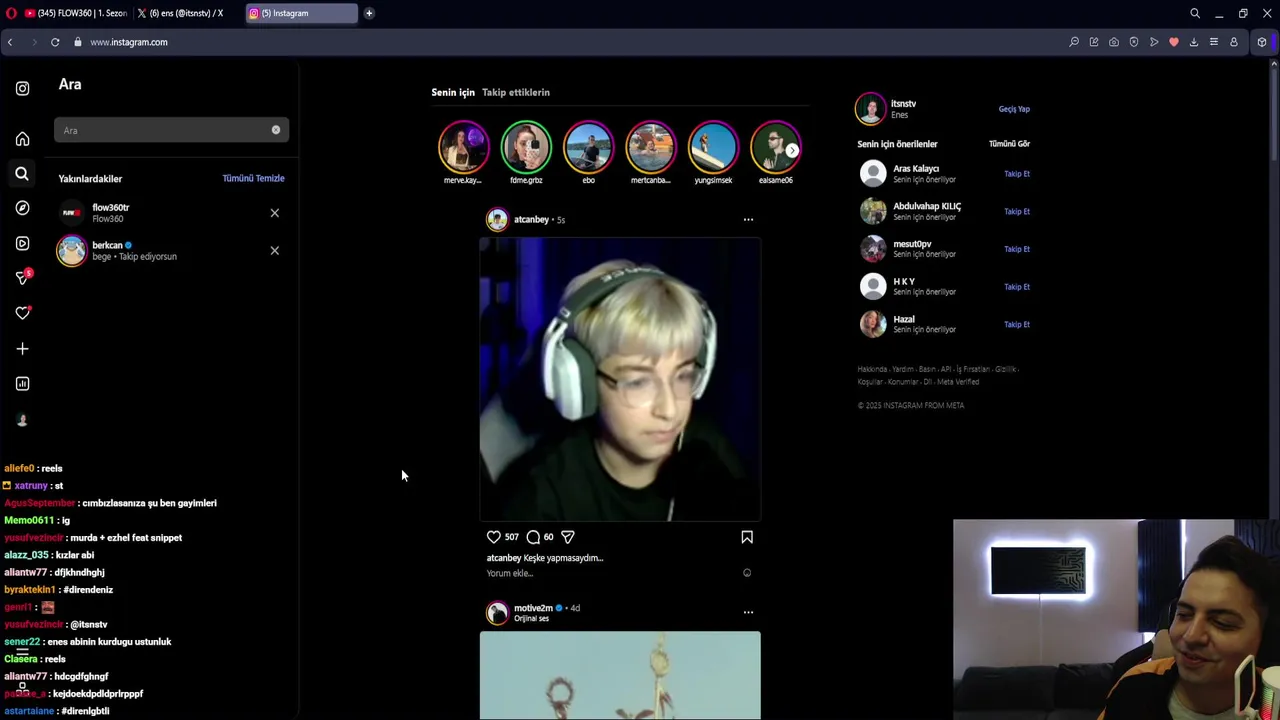Image resolution: width=1280 pixels, height=720 pixels.
Task: Open motive2m profile from post header
Action: (533, 608)
